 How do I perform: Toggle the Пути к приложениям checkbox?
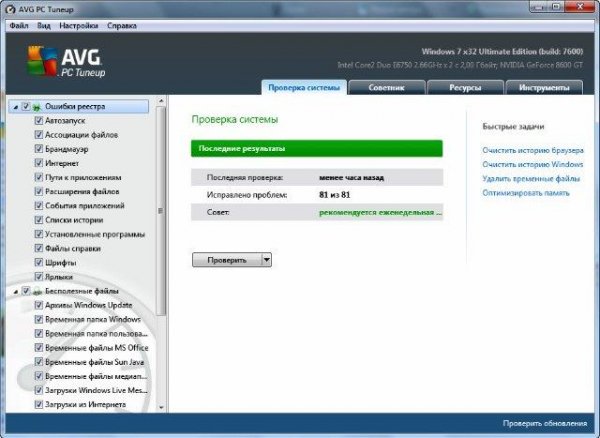[38, 177]
